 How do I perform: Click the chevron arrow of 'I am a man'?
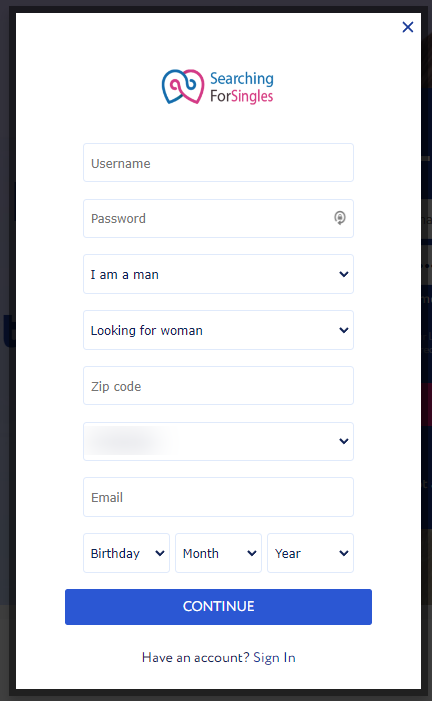[x=343, y=274]
